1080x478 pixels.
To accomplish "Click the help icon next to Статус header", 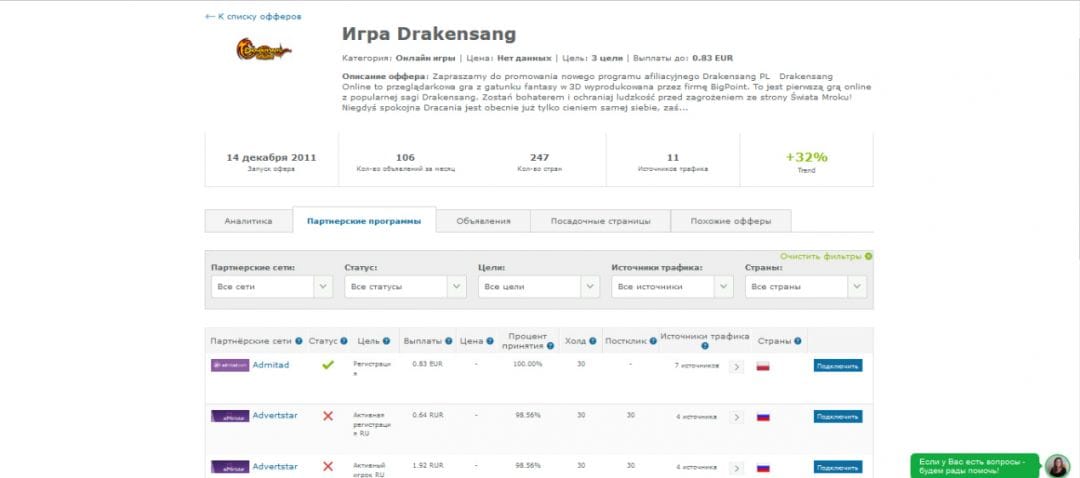I will point(344,341).
